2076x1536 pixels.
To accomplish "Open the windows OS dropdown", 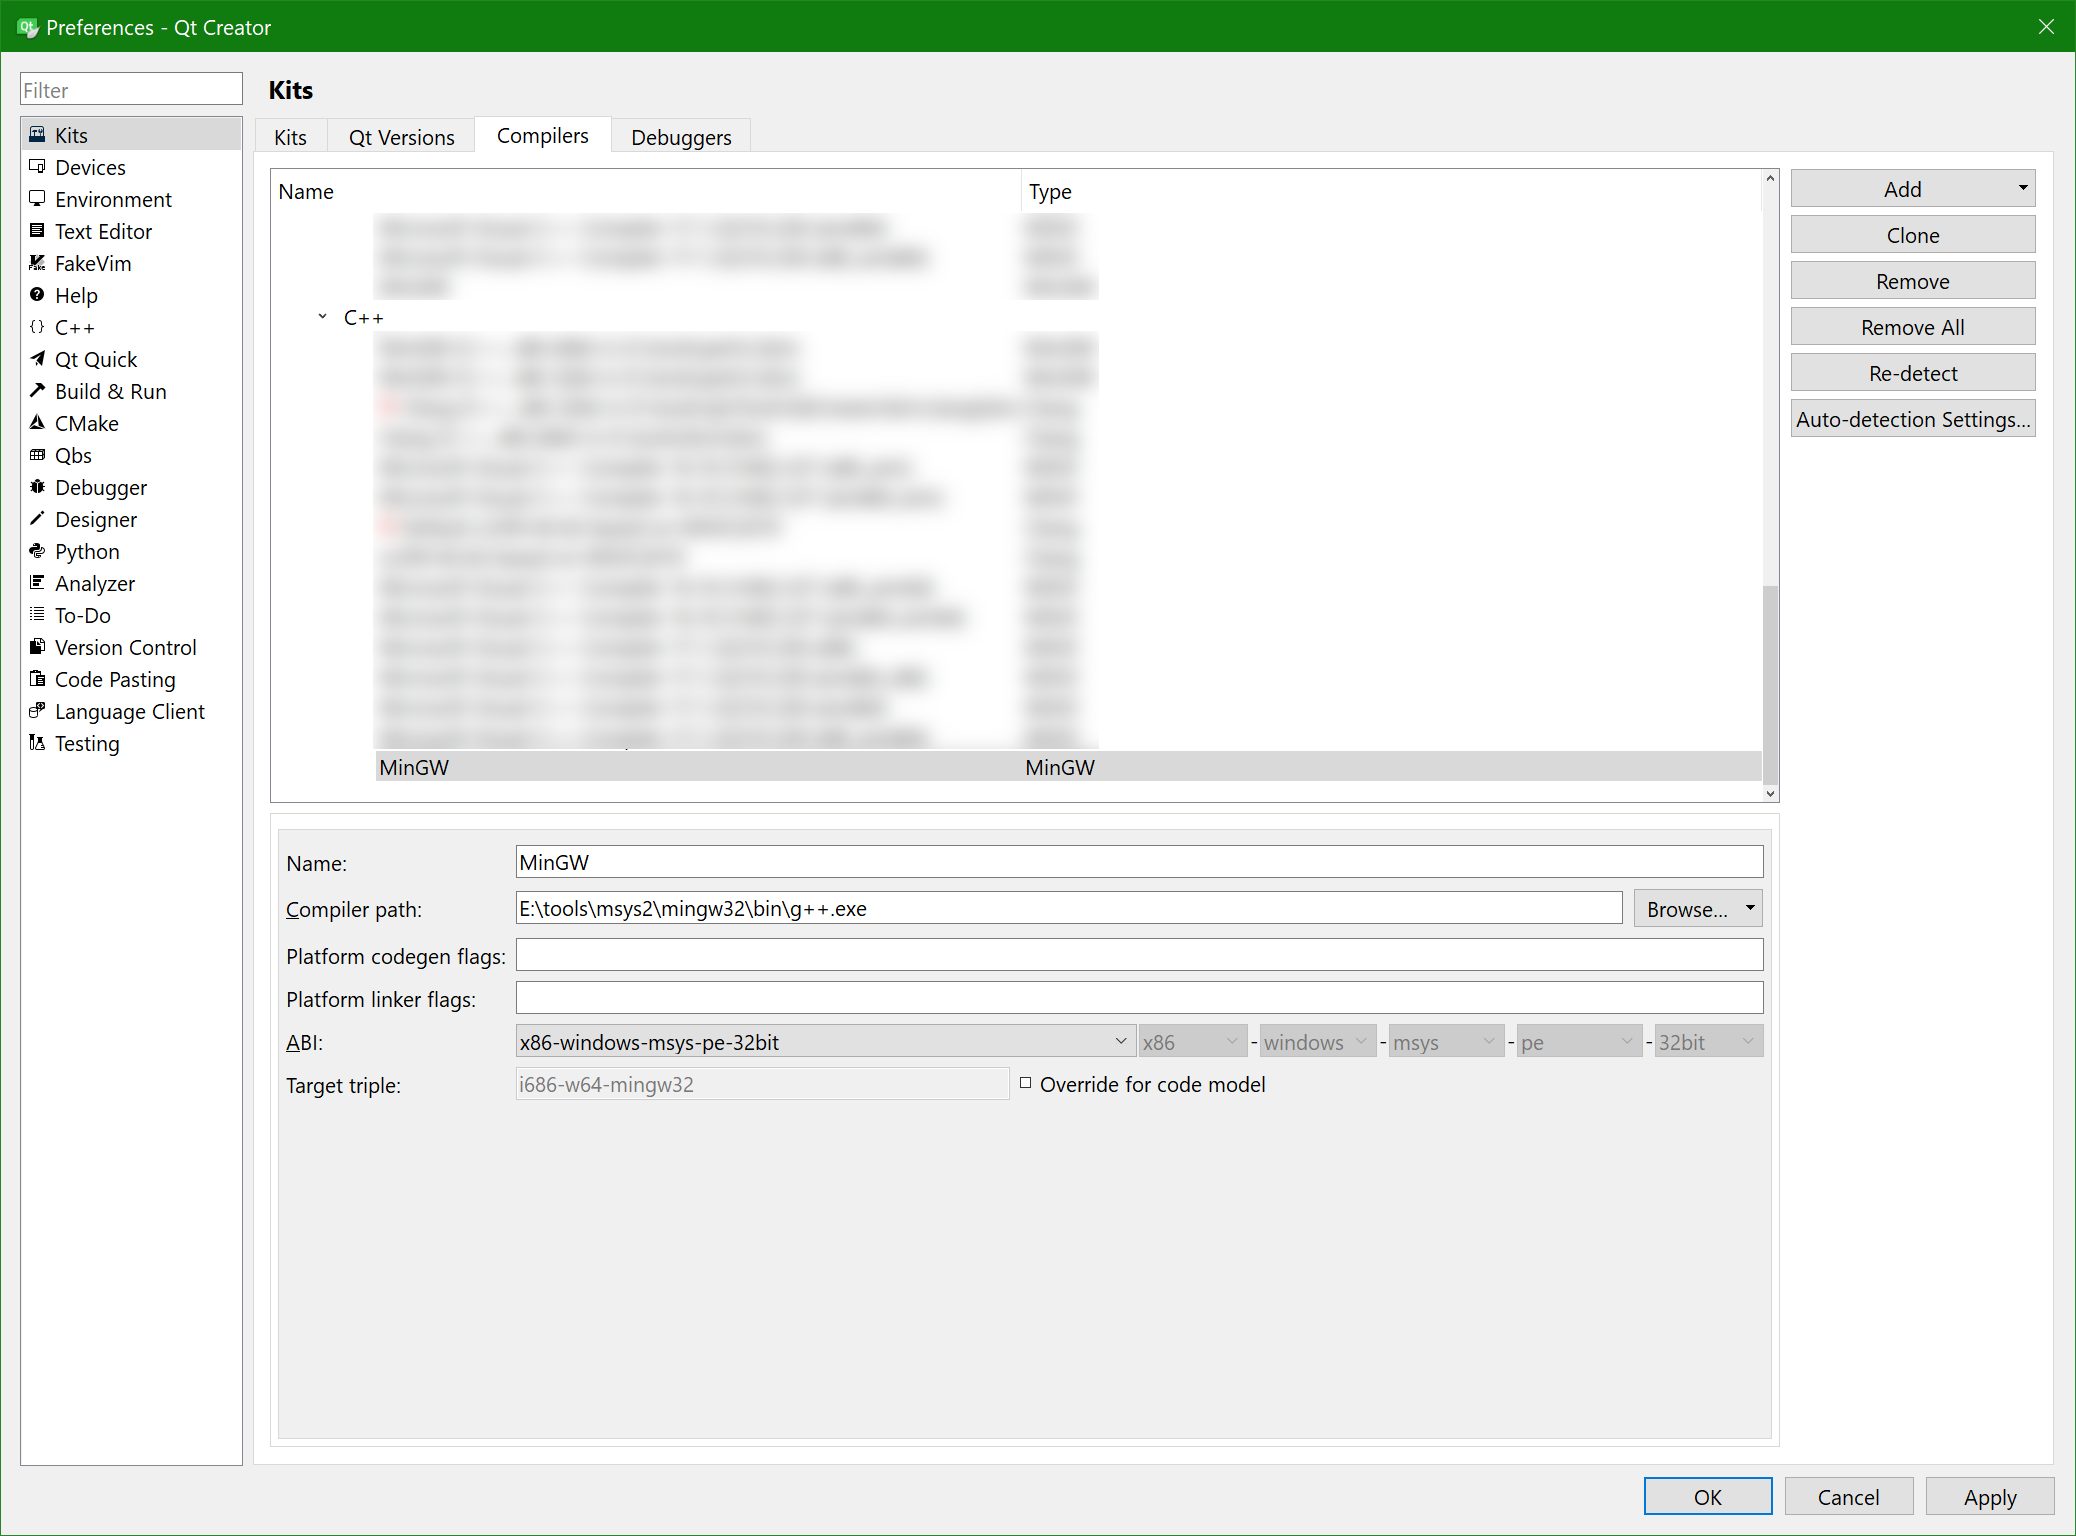I will pos(1317,1042).
